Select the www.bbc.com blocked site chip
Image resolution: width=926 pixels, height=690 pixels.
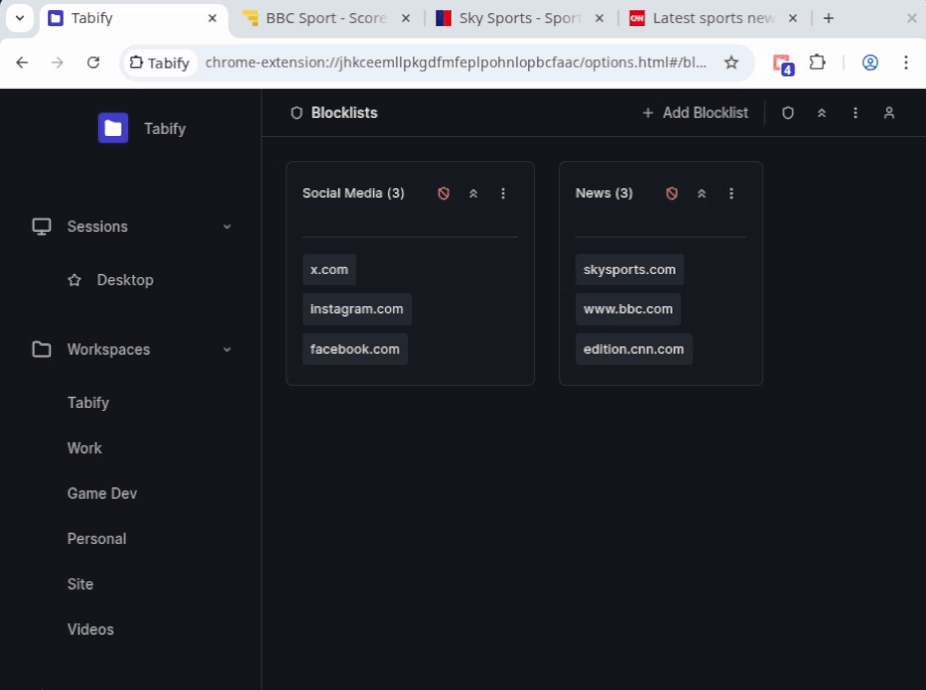tap(628, 309)
